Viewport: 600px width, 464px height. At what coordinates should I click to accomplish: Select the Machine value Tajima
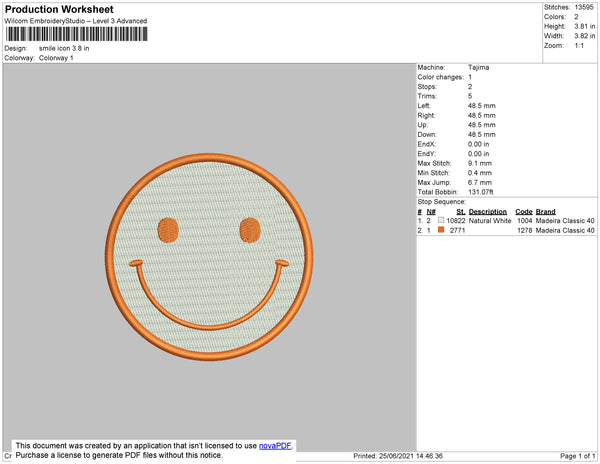click(478, 67)
